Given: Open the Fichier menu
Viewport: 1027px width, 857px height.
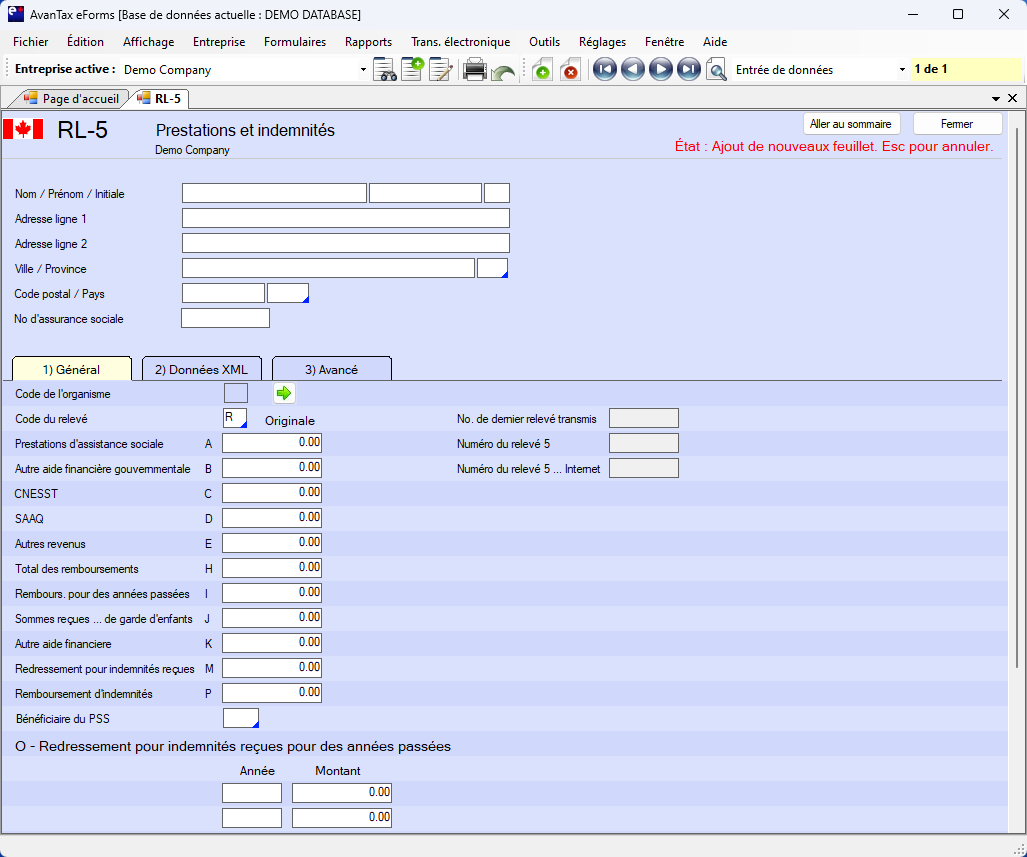Looking at the screenshot, I should (31, 42).
